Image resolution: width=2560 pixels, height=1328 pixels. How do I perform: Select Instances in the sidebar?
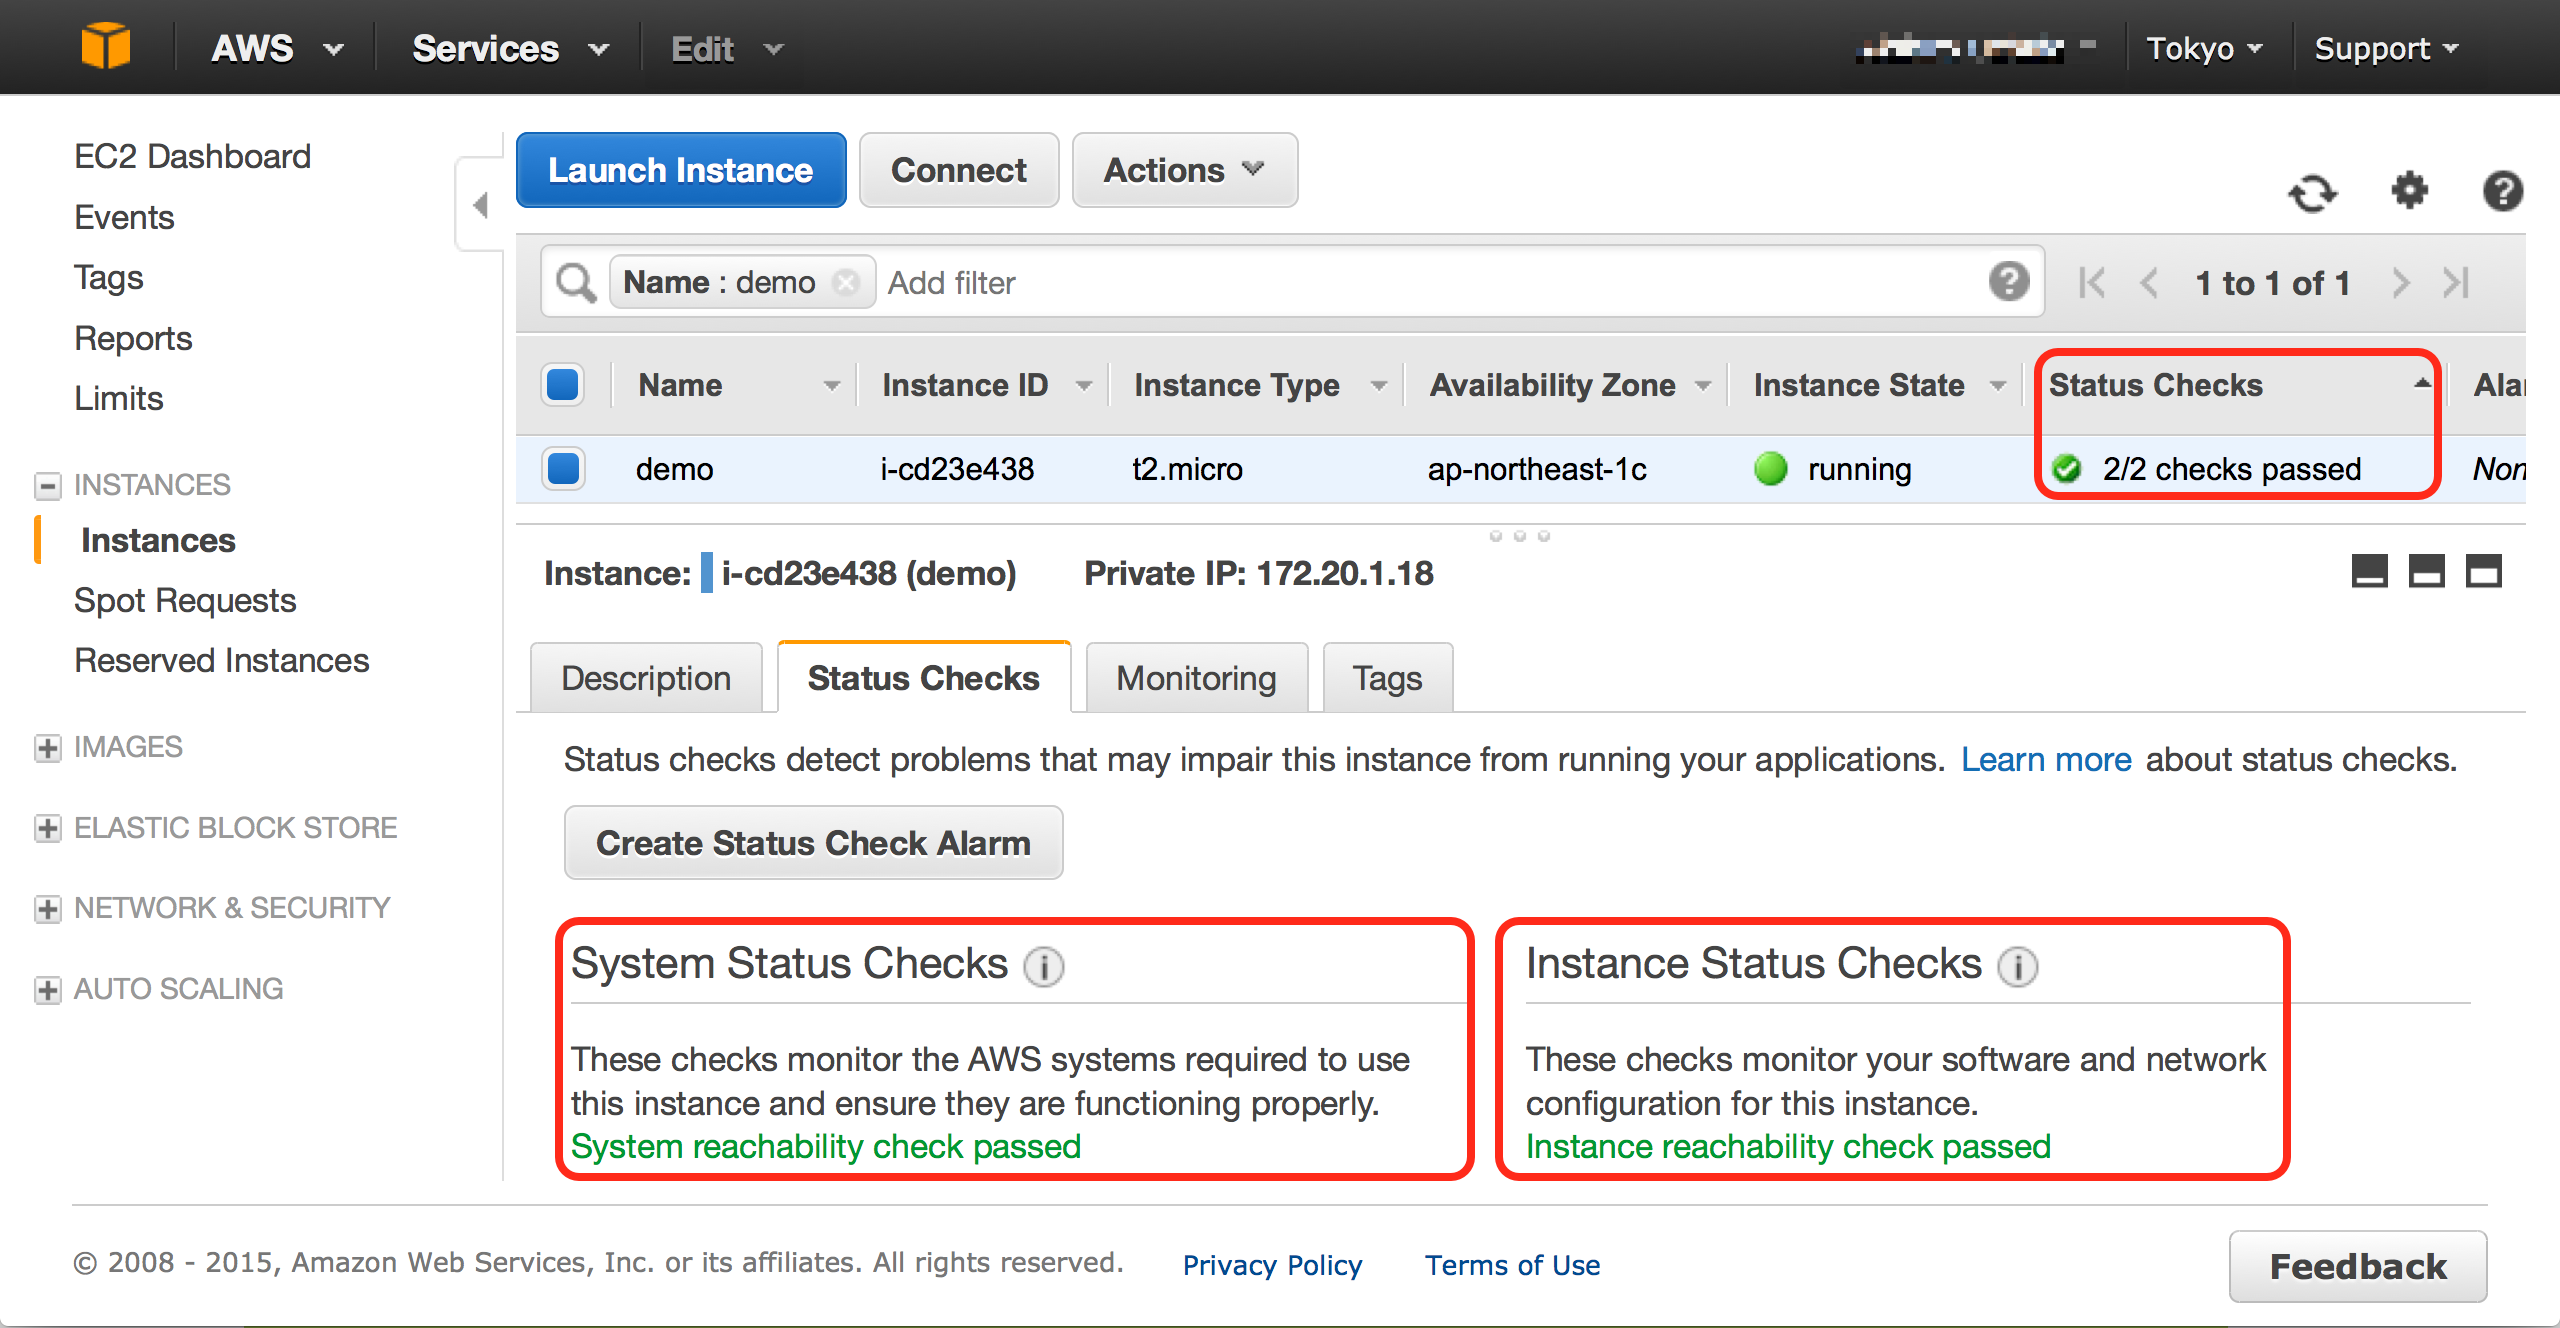click(x=158, y=540)
